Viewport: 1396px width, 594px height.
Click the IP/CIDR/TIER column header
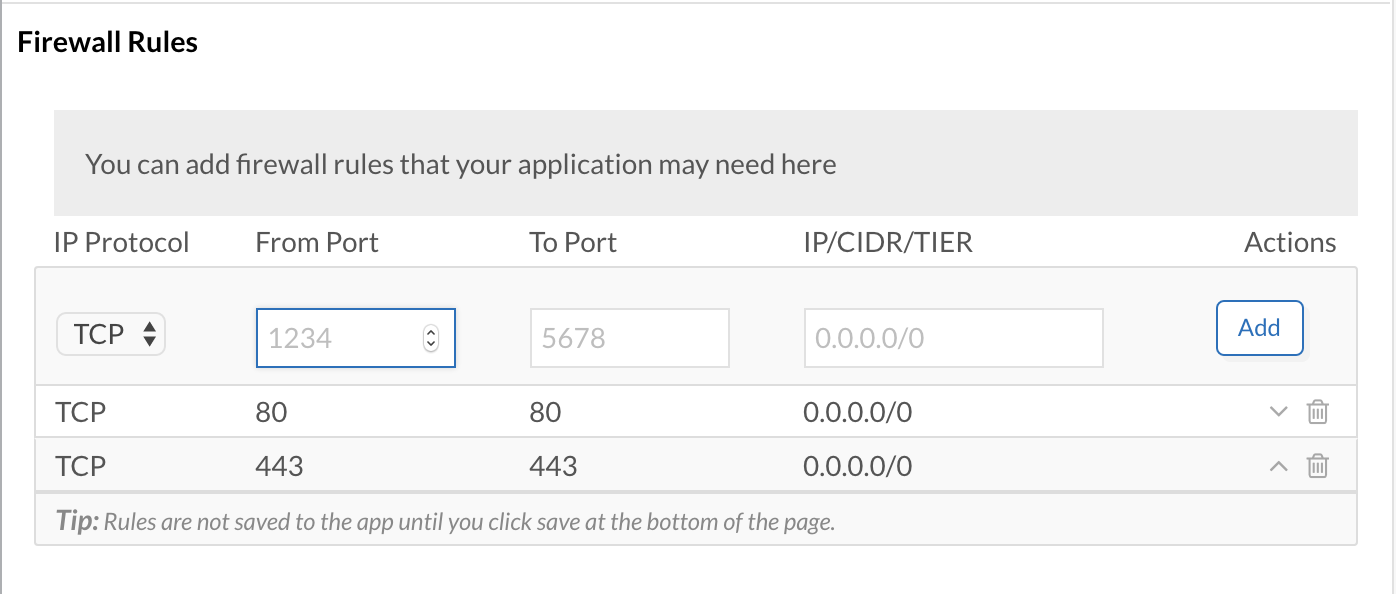point(888,243)
